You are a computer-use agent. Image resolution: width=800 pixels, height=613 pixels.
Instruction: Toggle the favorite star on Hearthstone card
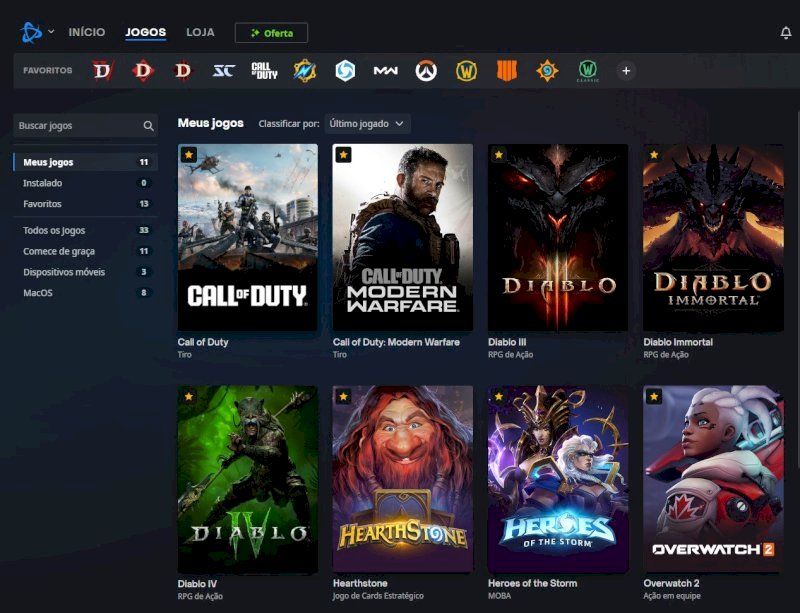point(343,397)
